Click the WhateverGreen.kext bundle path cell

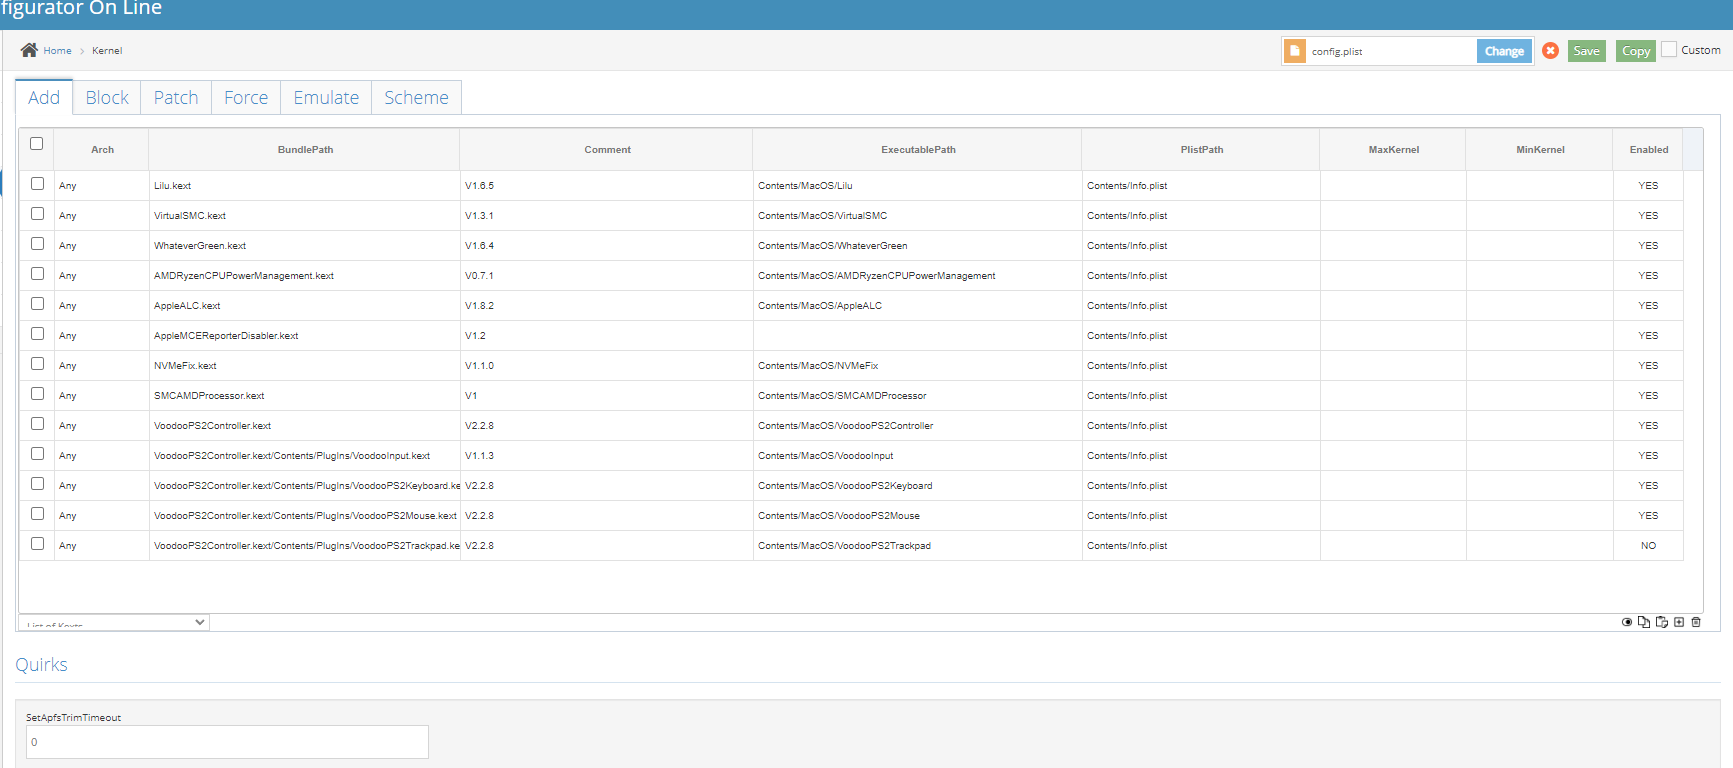(305, 246)
